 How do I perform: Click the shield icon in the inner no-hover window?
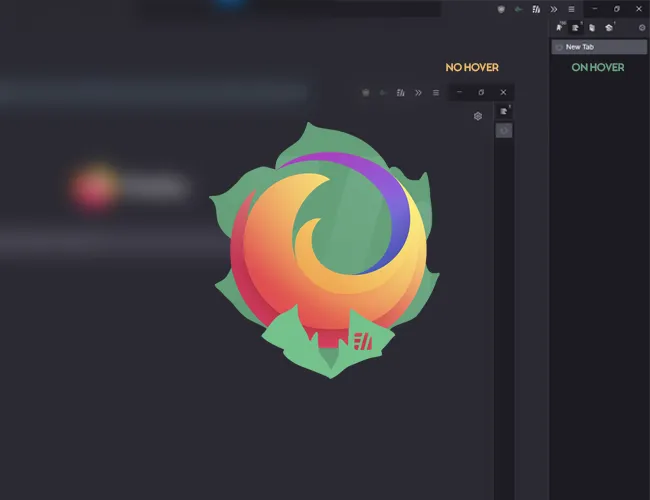[x=366, y=92]
